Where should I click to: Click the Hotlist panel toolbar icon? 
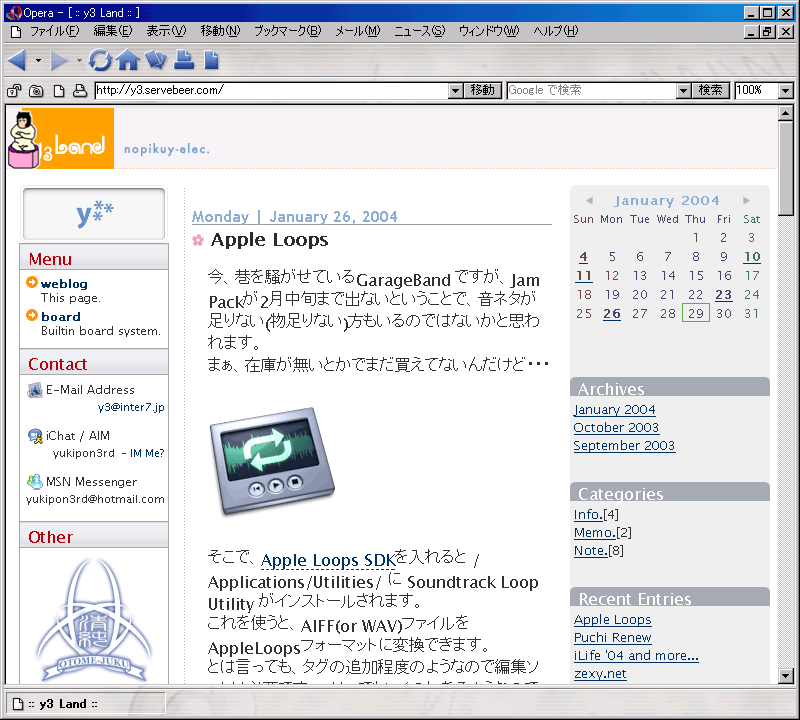tap(156, 60)
